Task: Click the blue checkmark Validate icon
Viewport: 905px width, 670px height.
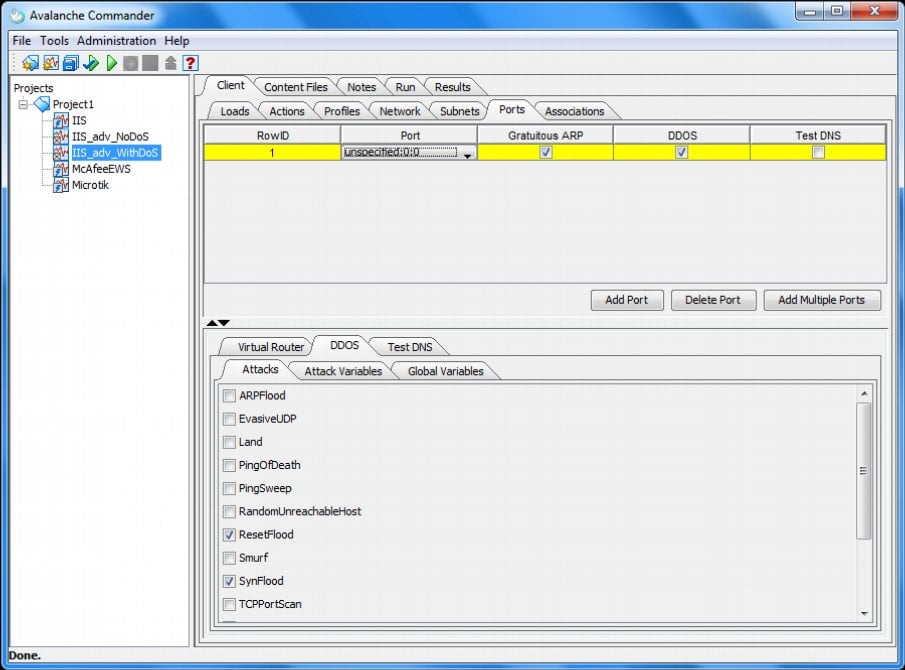Action: (91, 63)
